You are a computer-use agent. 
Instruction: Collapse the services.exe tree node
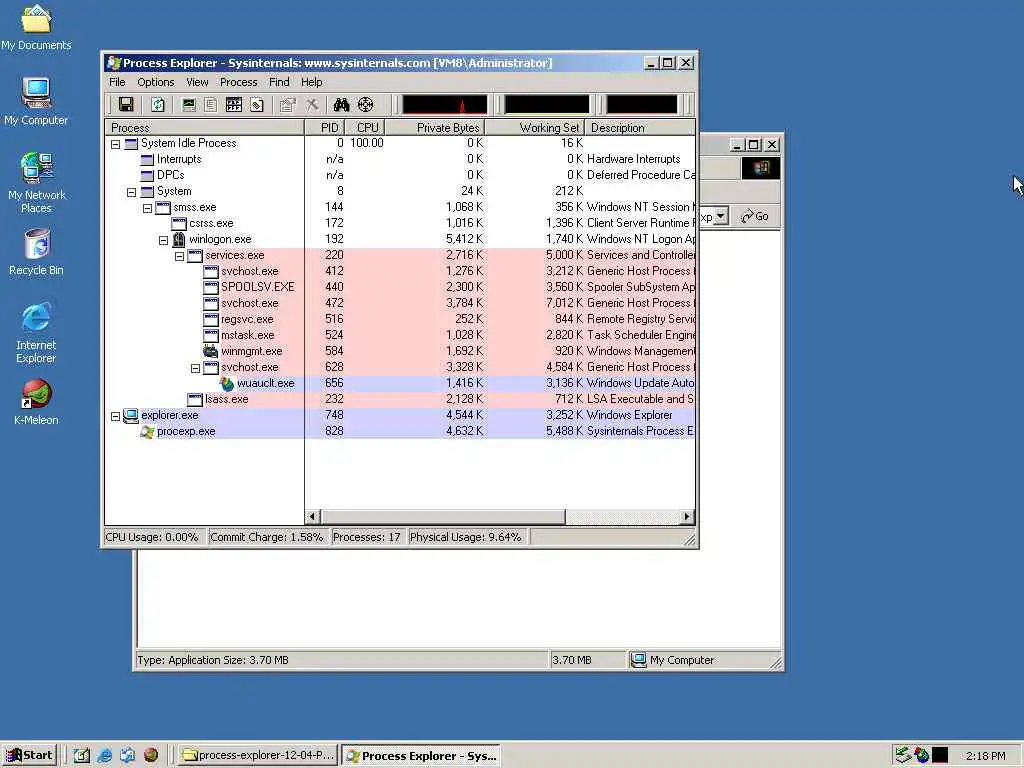[180, 256]
